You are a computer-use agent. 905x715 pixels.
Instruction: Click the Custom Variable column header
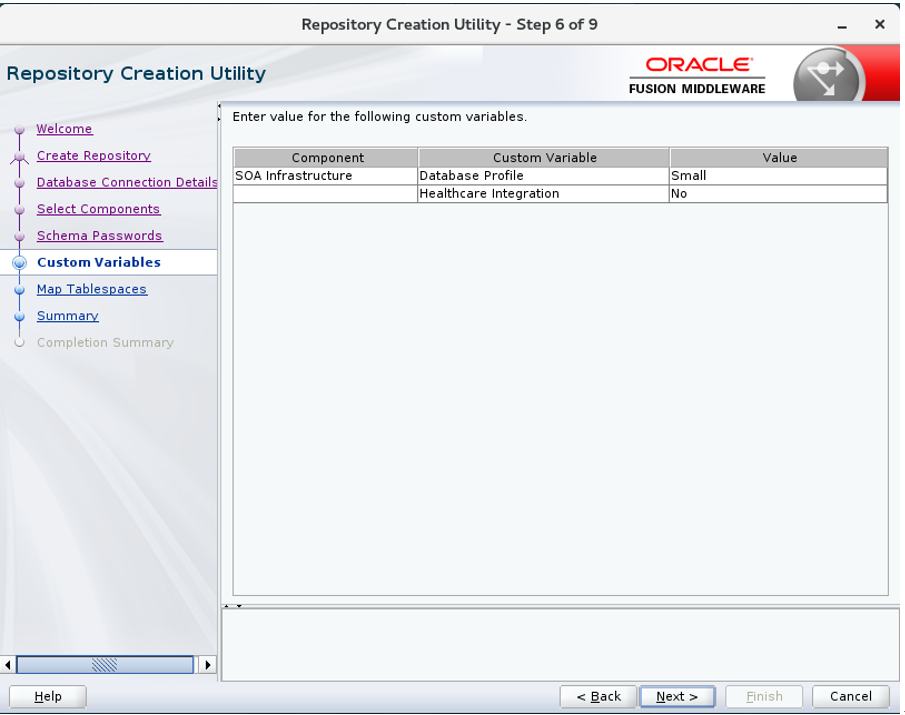tap(544, 158)
